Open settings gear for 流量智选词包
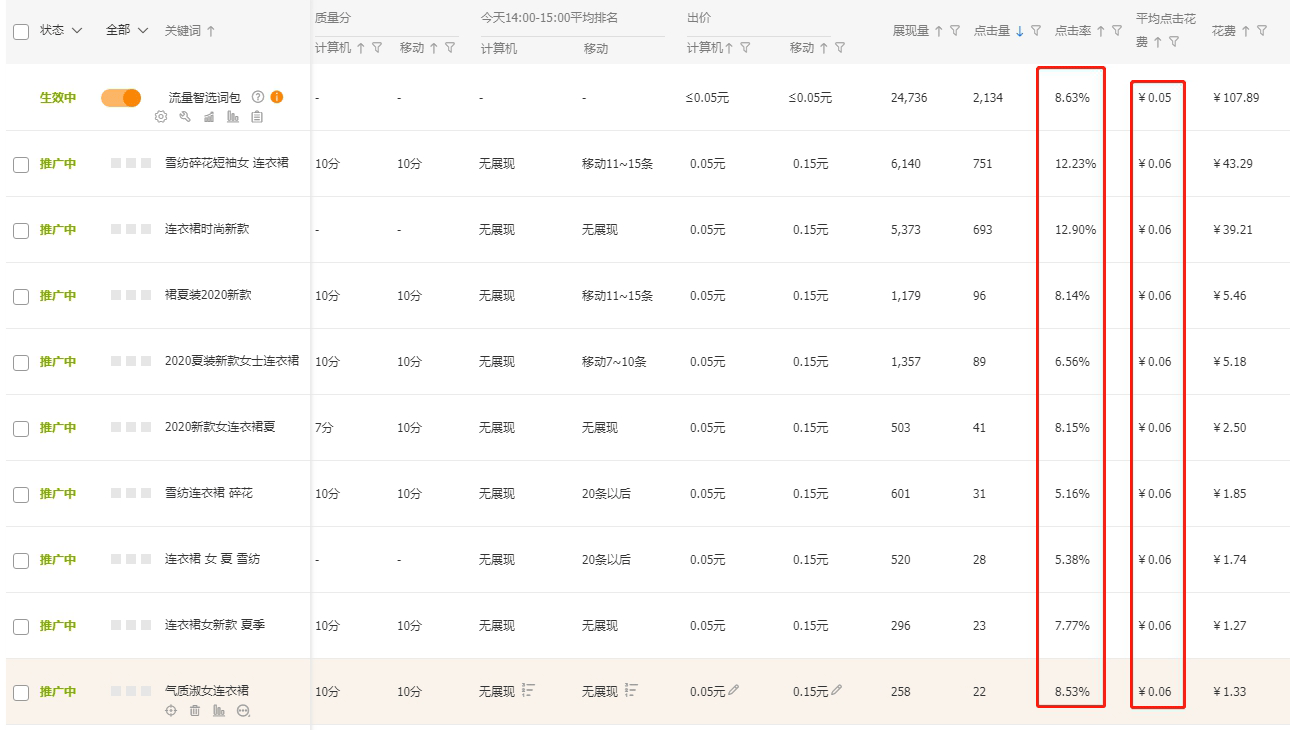 [161, 117]
